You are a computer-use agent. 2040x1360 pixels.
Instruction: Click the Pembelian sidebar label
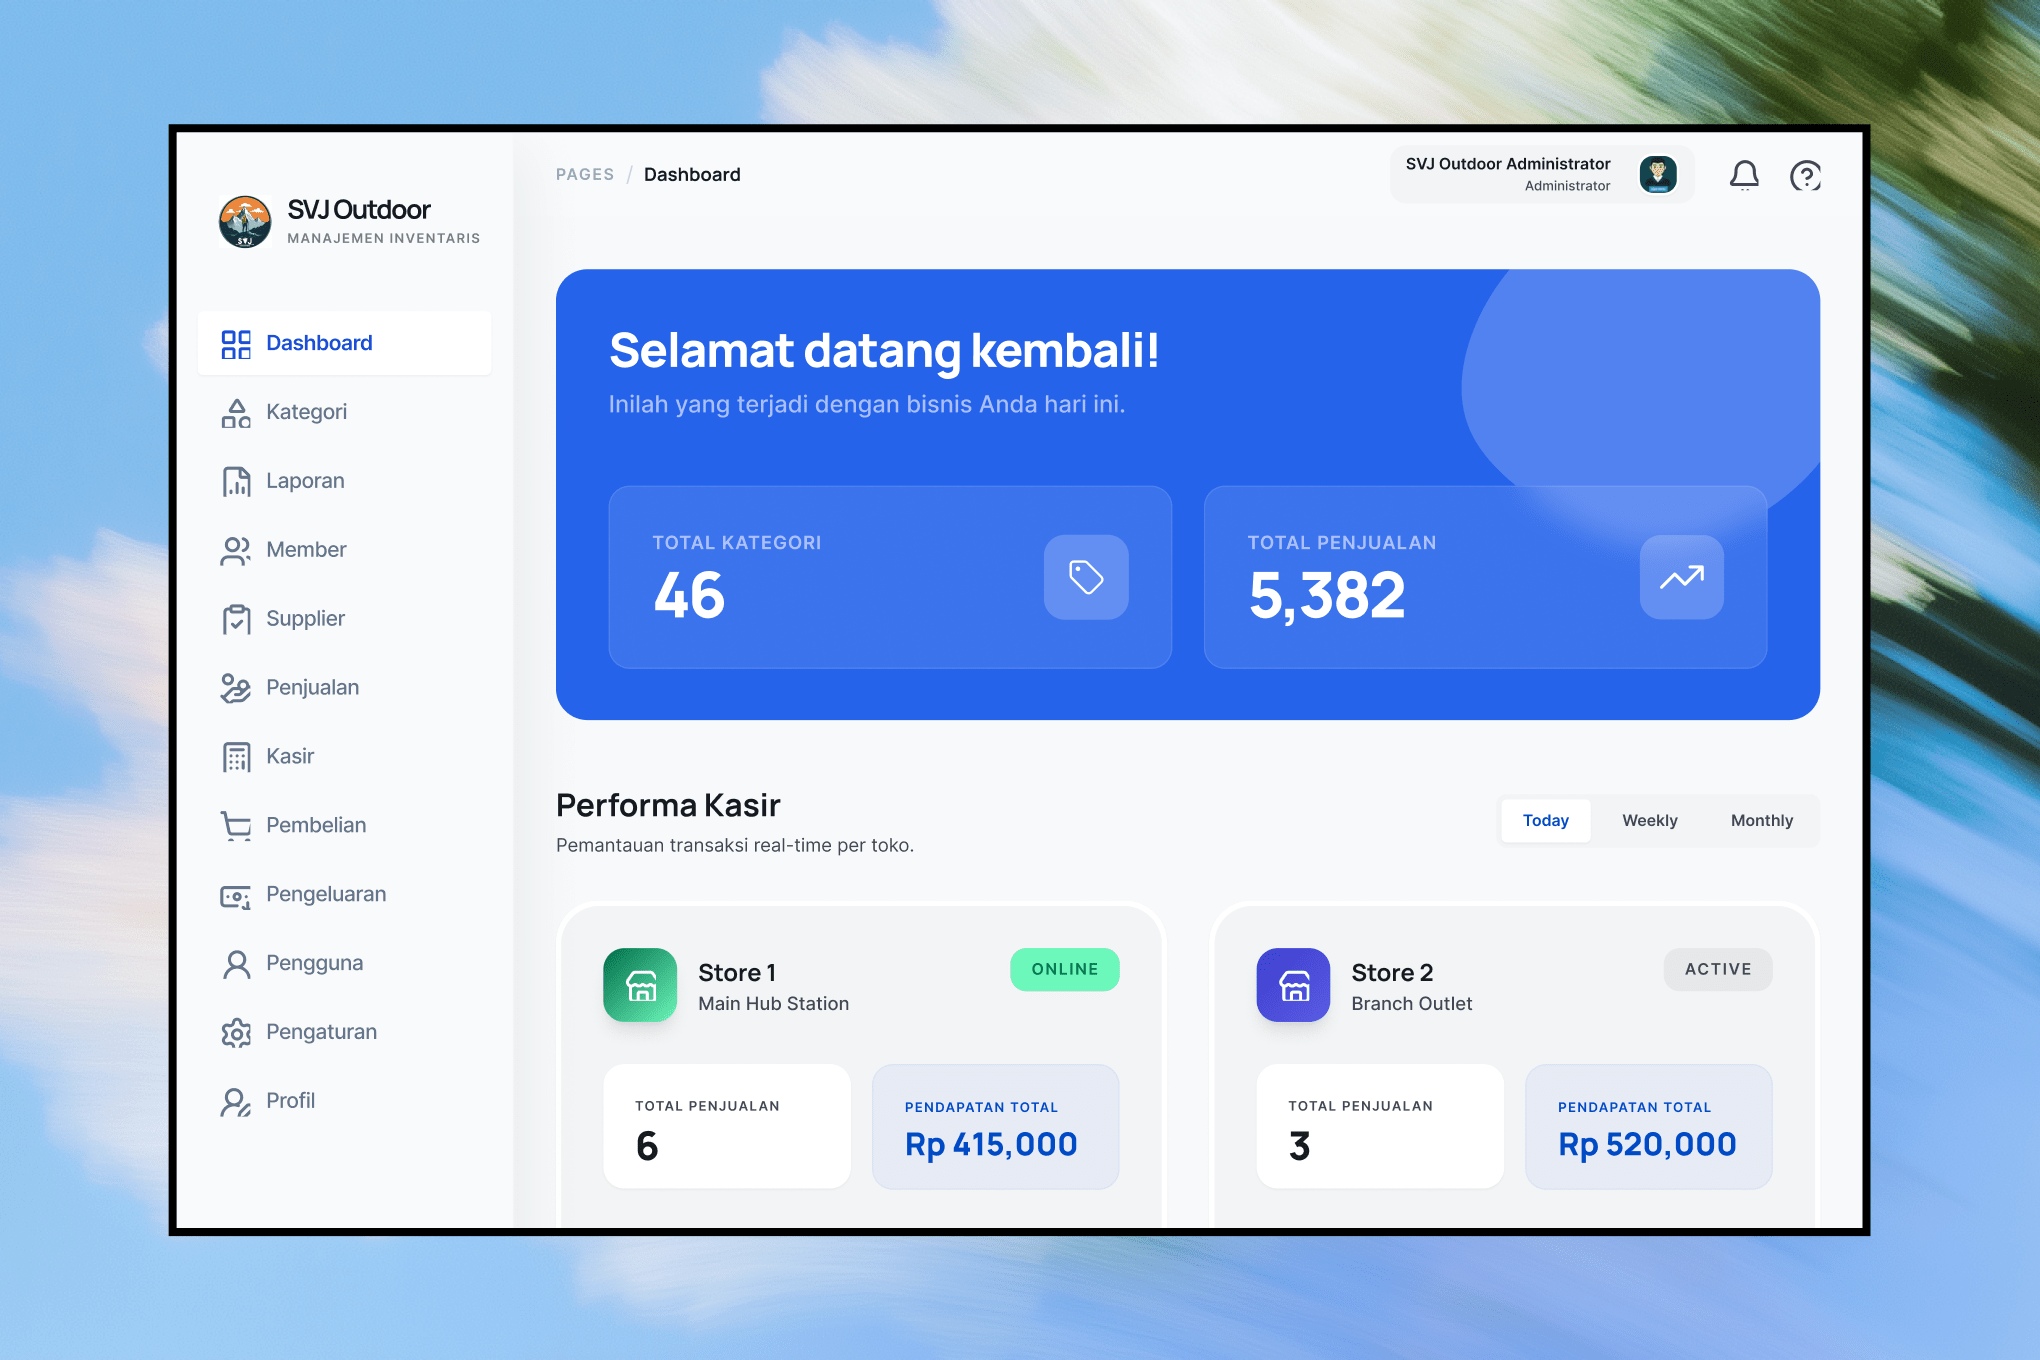(316, 826)
